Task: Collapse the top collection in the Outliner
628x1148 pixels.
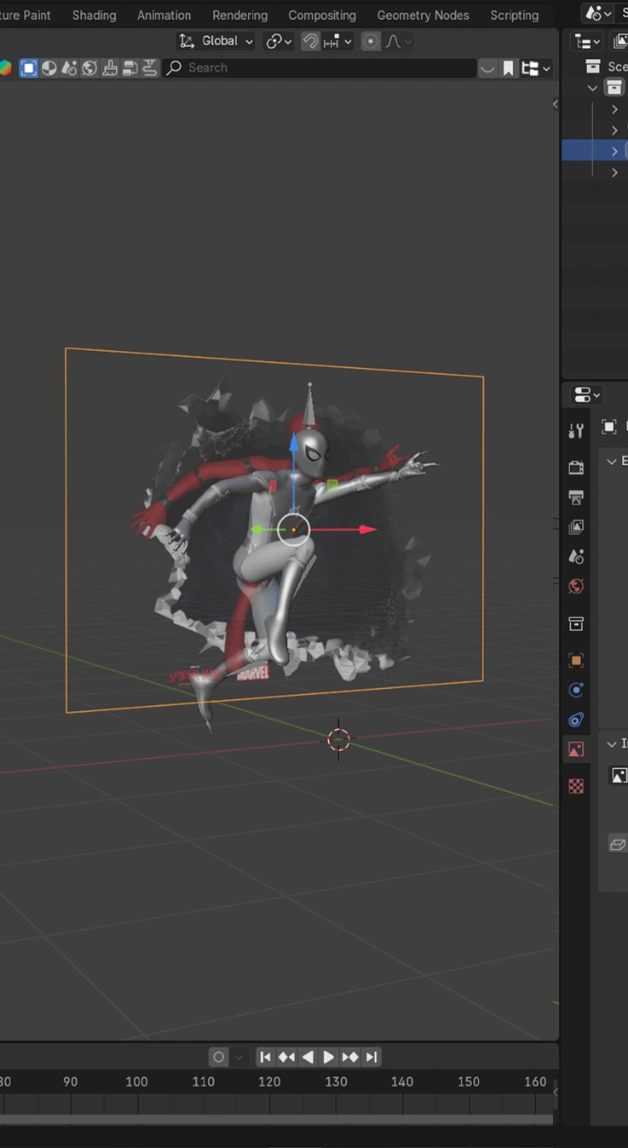Action: click(x=592, y=88)
